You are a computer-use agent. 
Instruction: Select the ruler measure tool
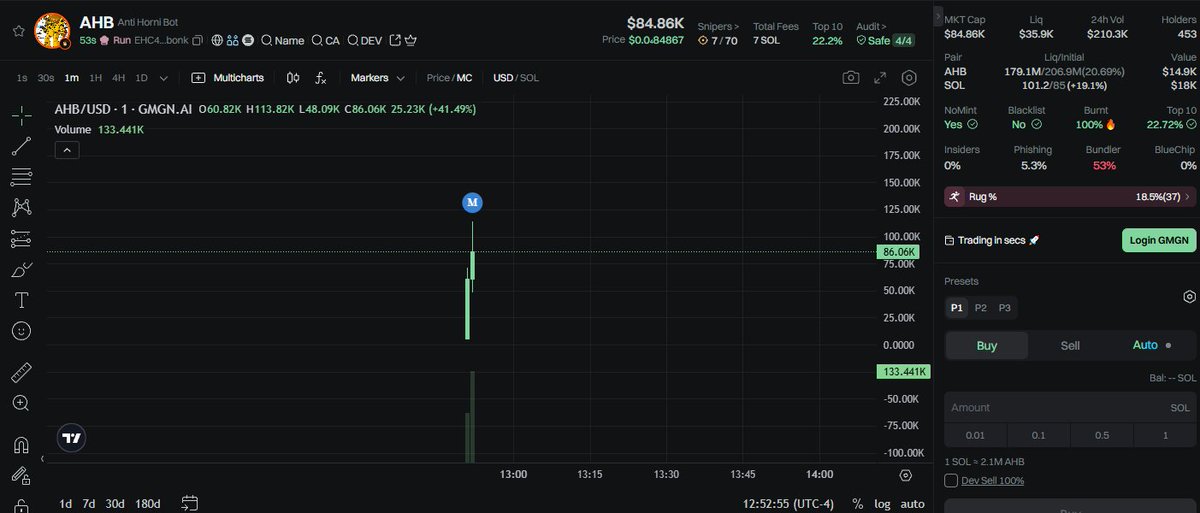21,373
